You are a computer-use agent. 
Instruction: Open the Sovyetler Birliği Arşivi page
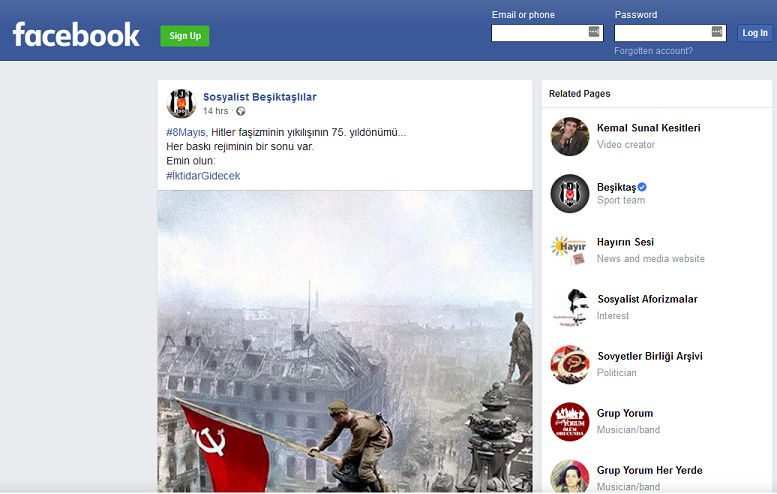(650, 356)
